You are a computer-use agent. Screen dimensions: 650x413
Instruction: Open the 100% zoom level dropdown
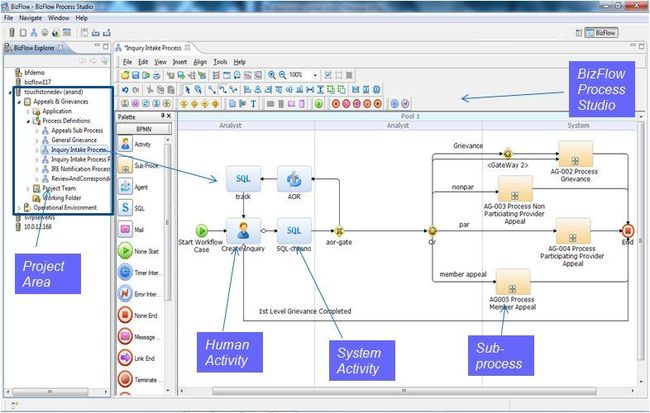tap(315, 75)
